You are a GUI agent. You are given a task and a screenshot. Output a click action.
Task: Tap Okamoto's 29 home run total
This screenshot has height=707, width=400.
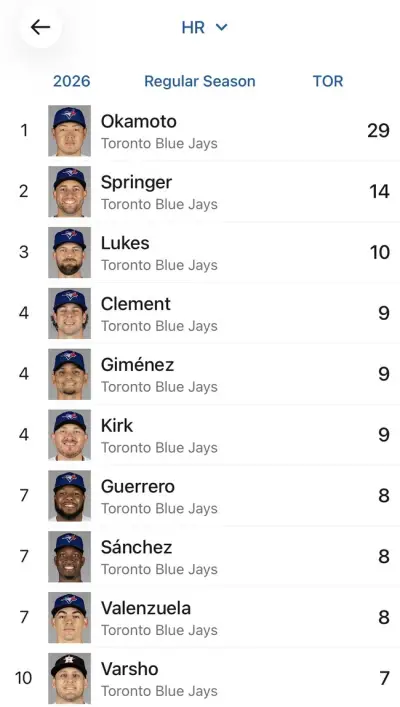pyautogui.click(x=378, y=131)
